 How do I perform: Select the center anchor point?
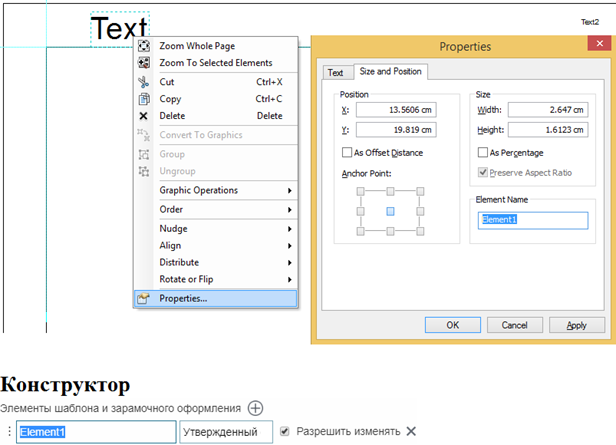pos(390,211)
